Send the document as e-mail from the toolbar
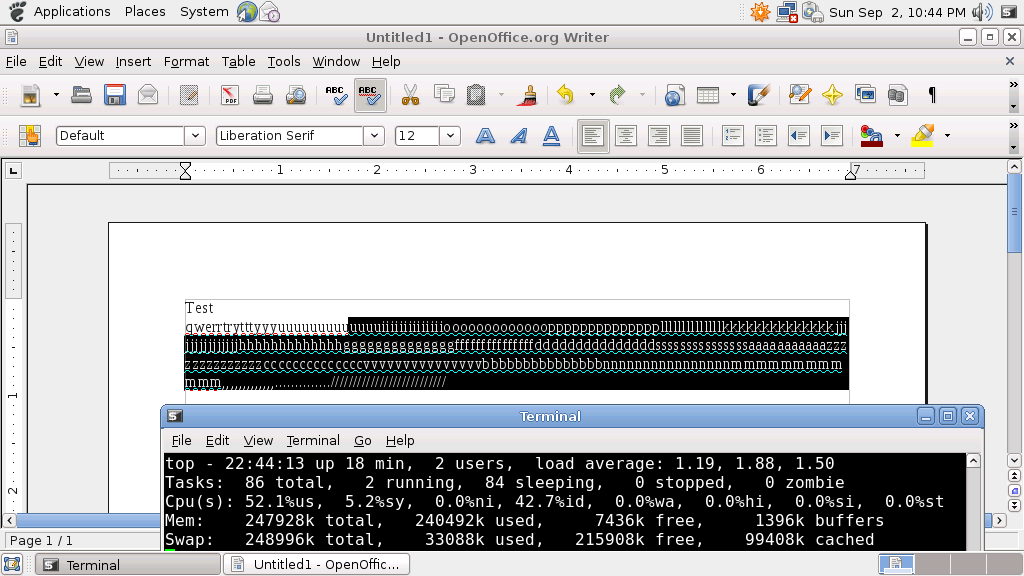 point(148,95)
